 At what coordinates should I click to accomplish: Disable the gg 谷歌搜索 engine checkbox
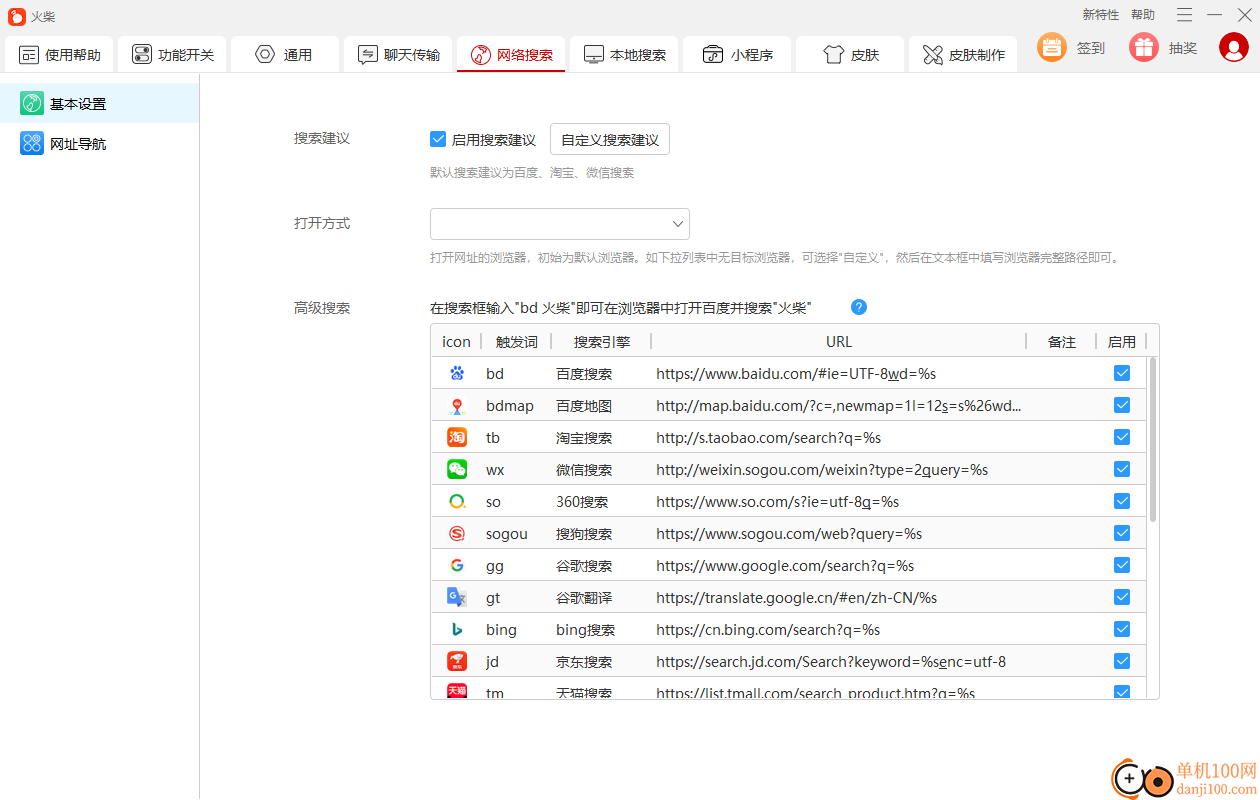[x=1122, y=565]
